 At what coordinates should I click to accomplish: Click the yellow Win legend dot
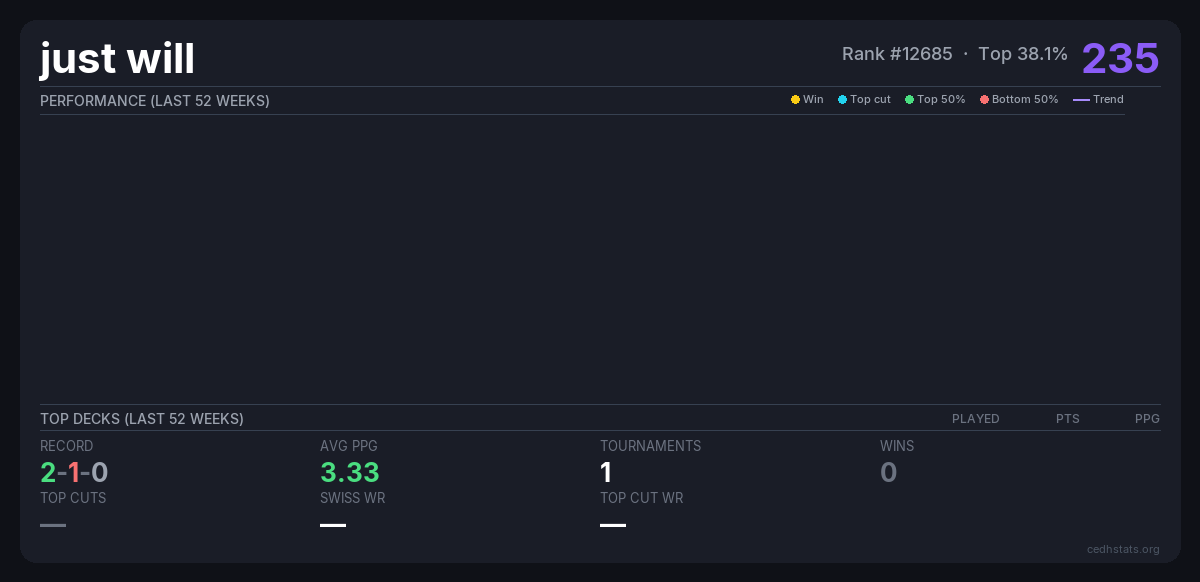795,100
